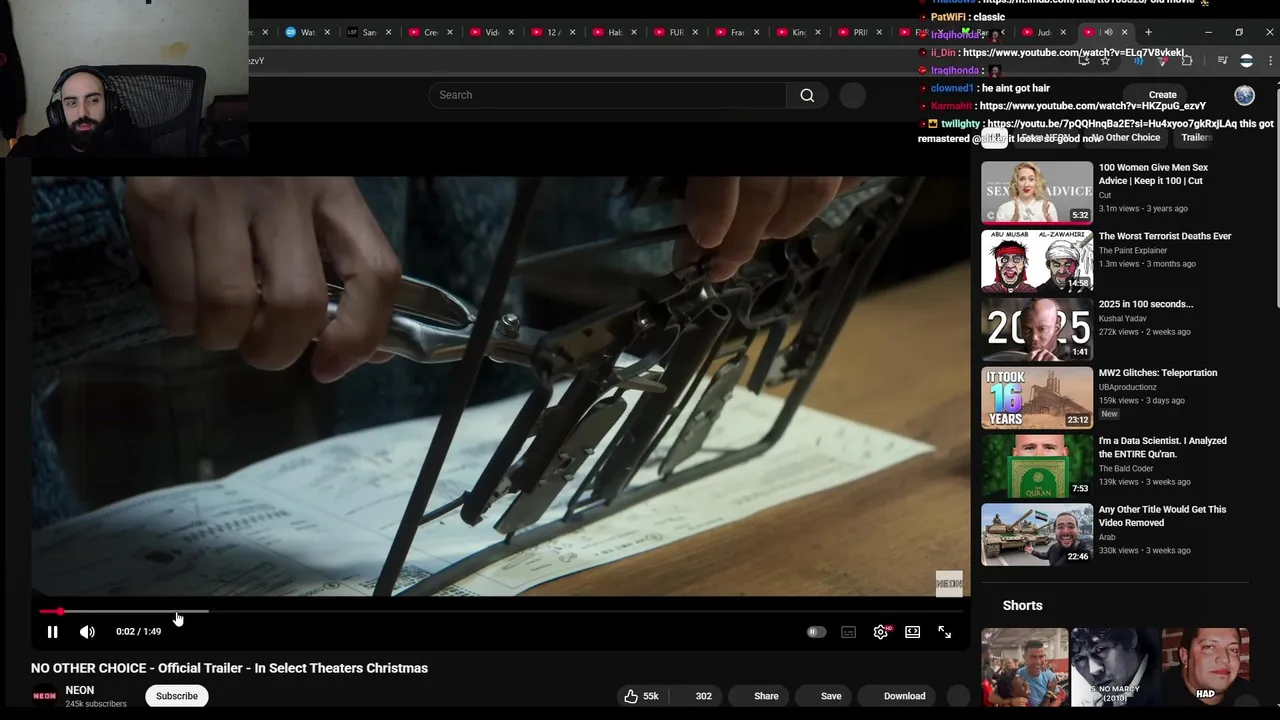Image resolution: width=1280 pixels, height=720 pixels.
Task: Like the video with thumbs-up 55k
Action: pos(641,696)
